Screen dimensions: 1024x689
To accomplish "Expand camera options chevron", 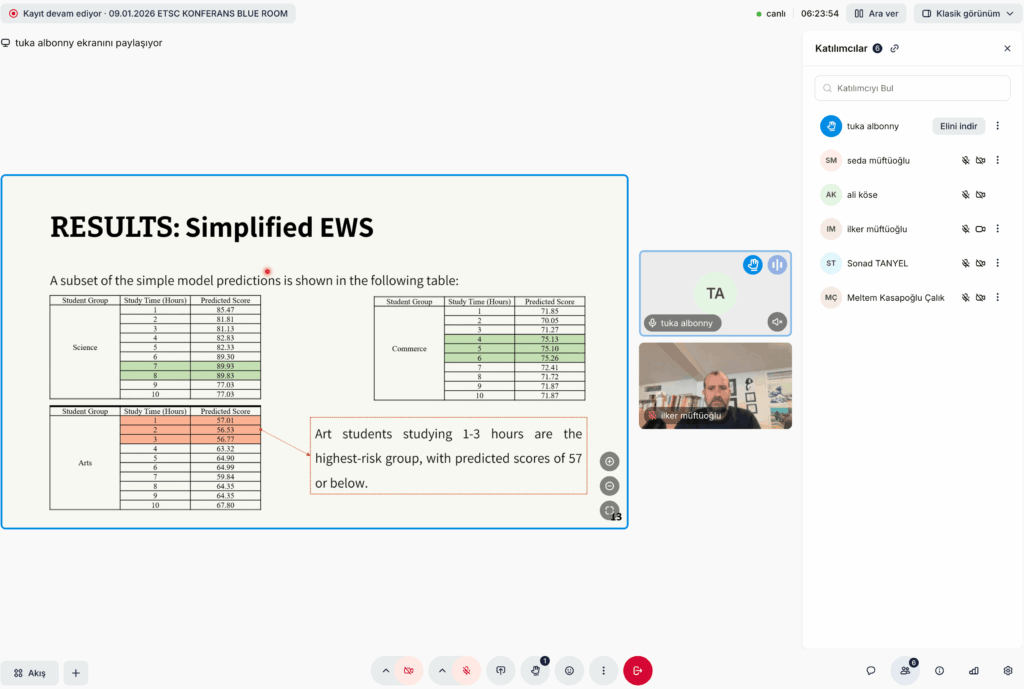I will (x=385, y=671).
